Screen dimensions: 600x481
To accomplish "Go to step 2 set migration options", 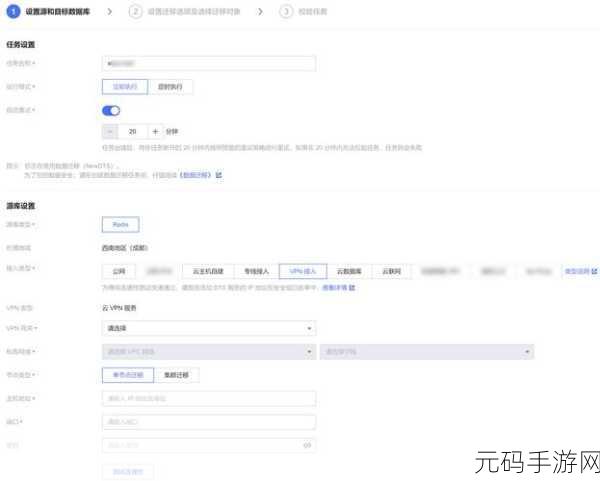I will click(x=185, y=11).
